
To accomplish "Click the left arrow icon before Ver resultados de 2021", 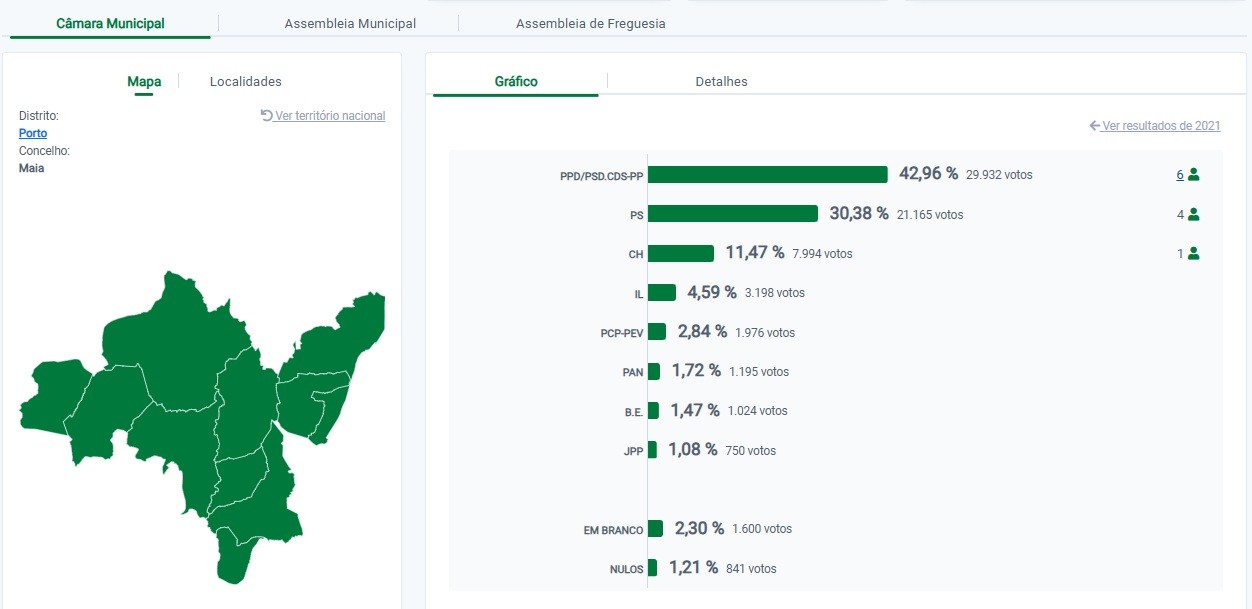I will [x=1095, y=126].
